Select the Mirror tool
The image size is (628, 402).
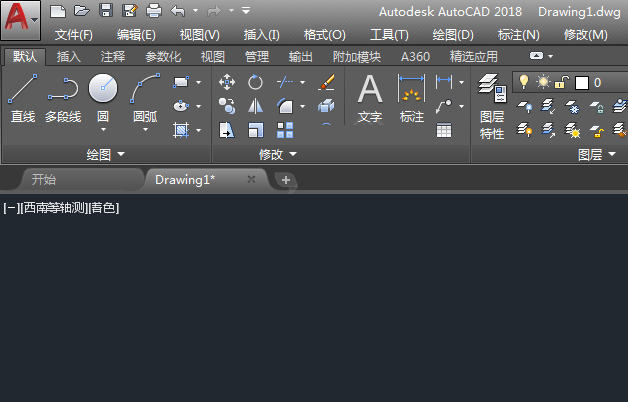[255, 106]
